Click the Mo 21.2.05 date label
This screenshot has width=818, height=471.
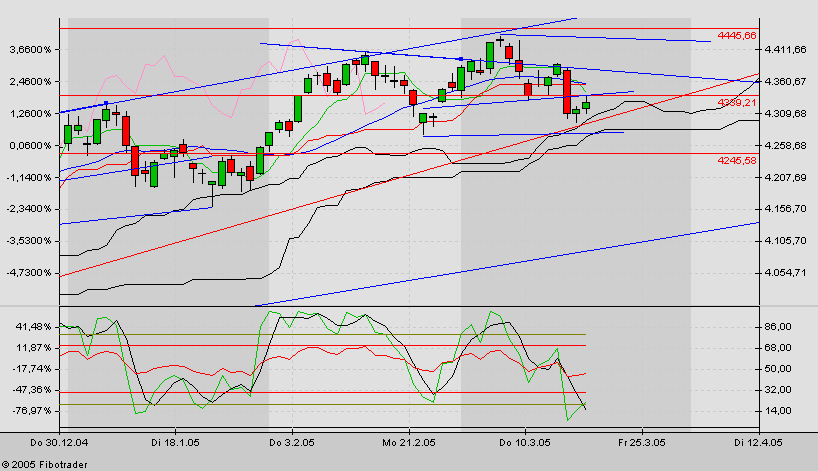point(408,443)
